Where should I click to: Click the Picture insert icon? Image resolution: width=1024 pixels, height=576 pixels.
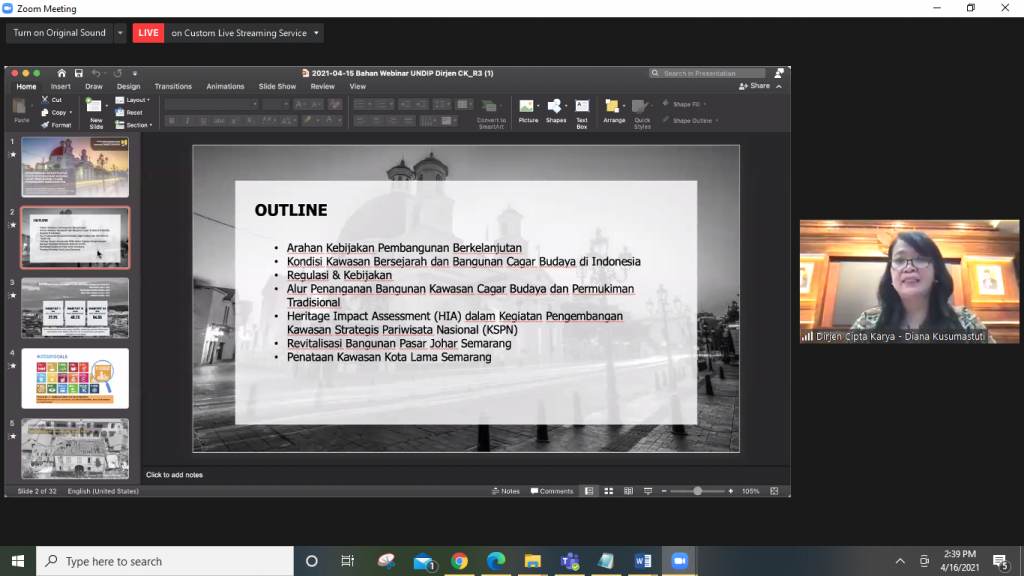click(x=527, y=107)
